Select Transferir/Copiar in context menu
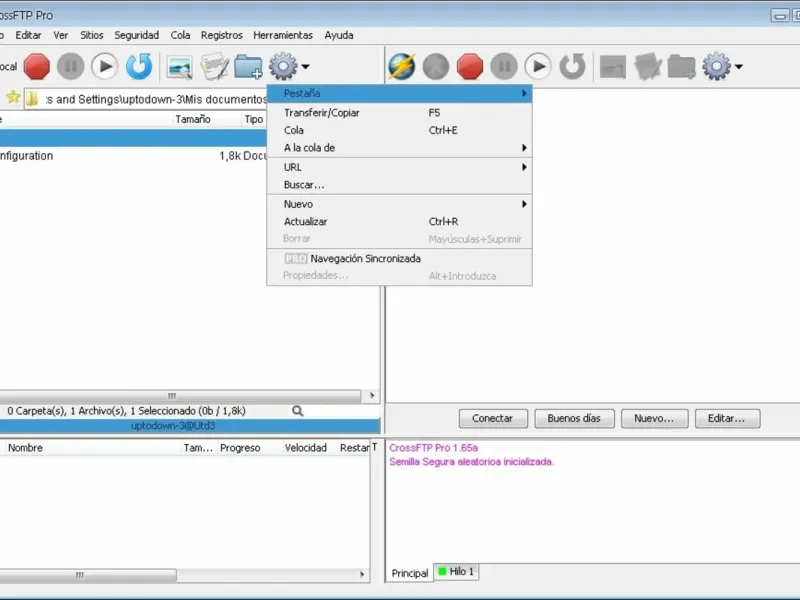 point(399,113)
